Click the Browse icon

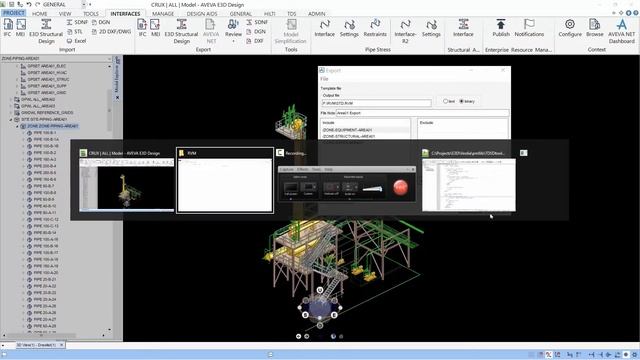pyautogui.click(x=595, y=28)
